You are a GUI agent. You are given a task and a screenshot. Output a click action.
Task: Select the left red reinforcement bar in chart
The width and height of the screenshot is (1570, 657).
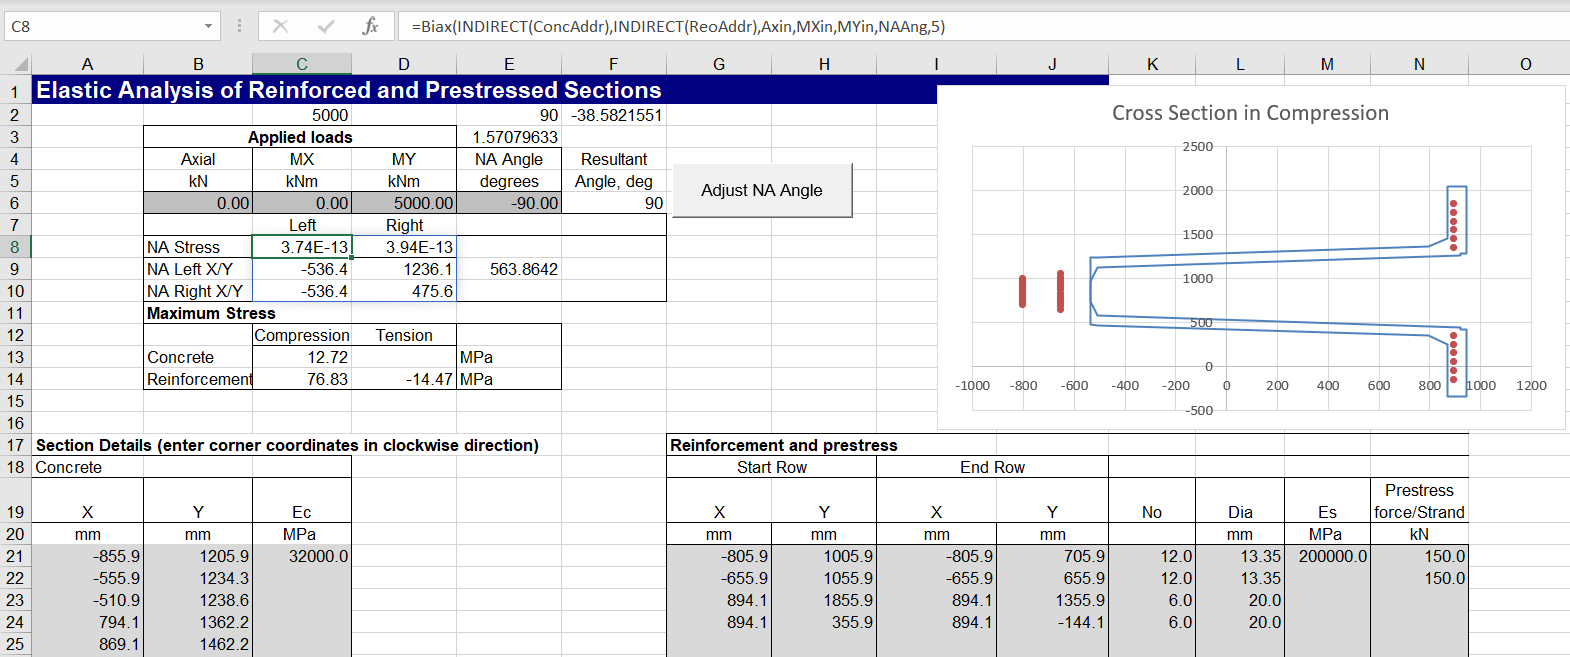[x=1022, y=291]
